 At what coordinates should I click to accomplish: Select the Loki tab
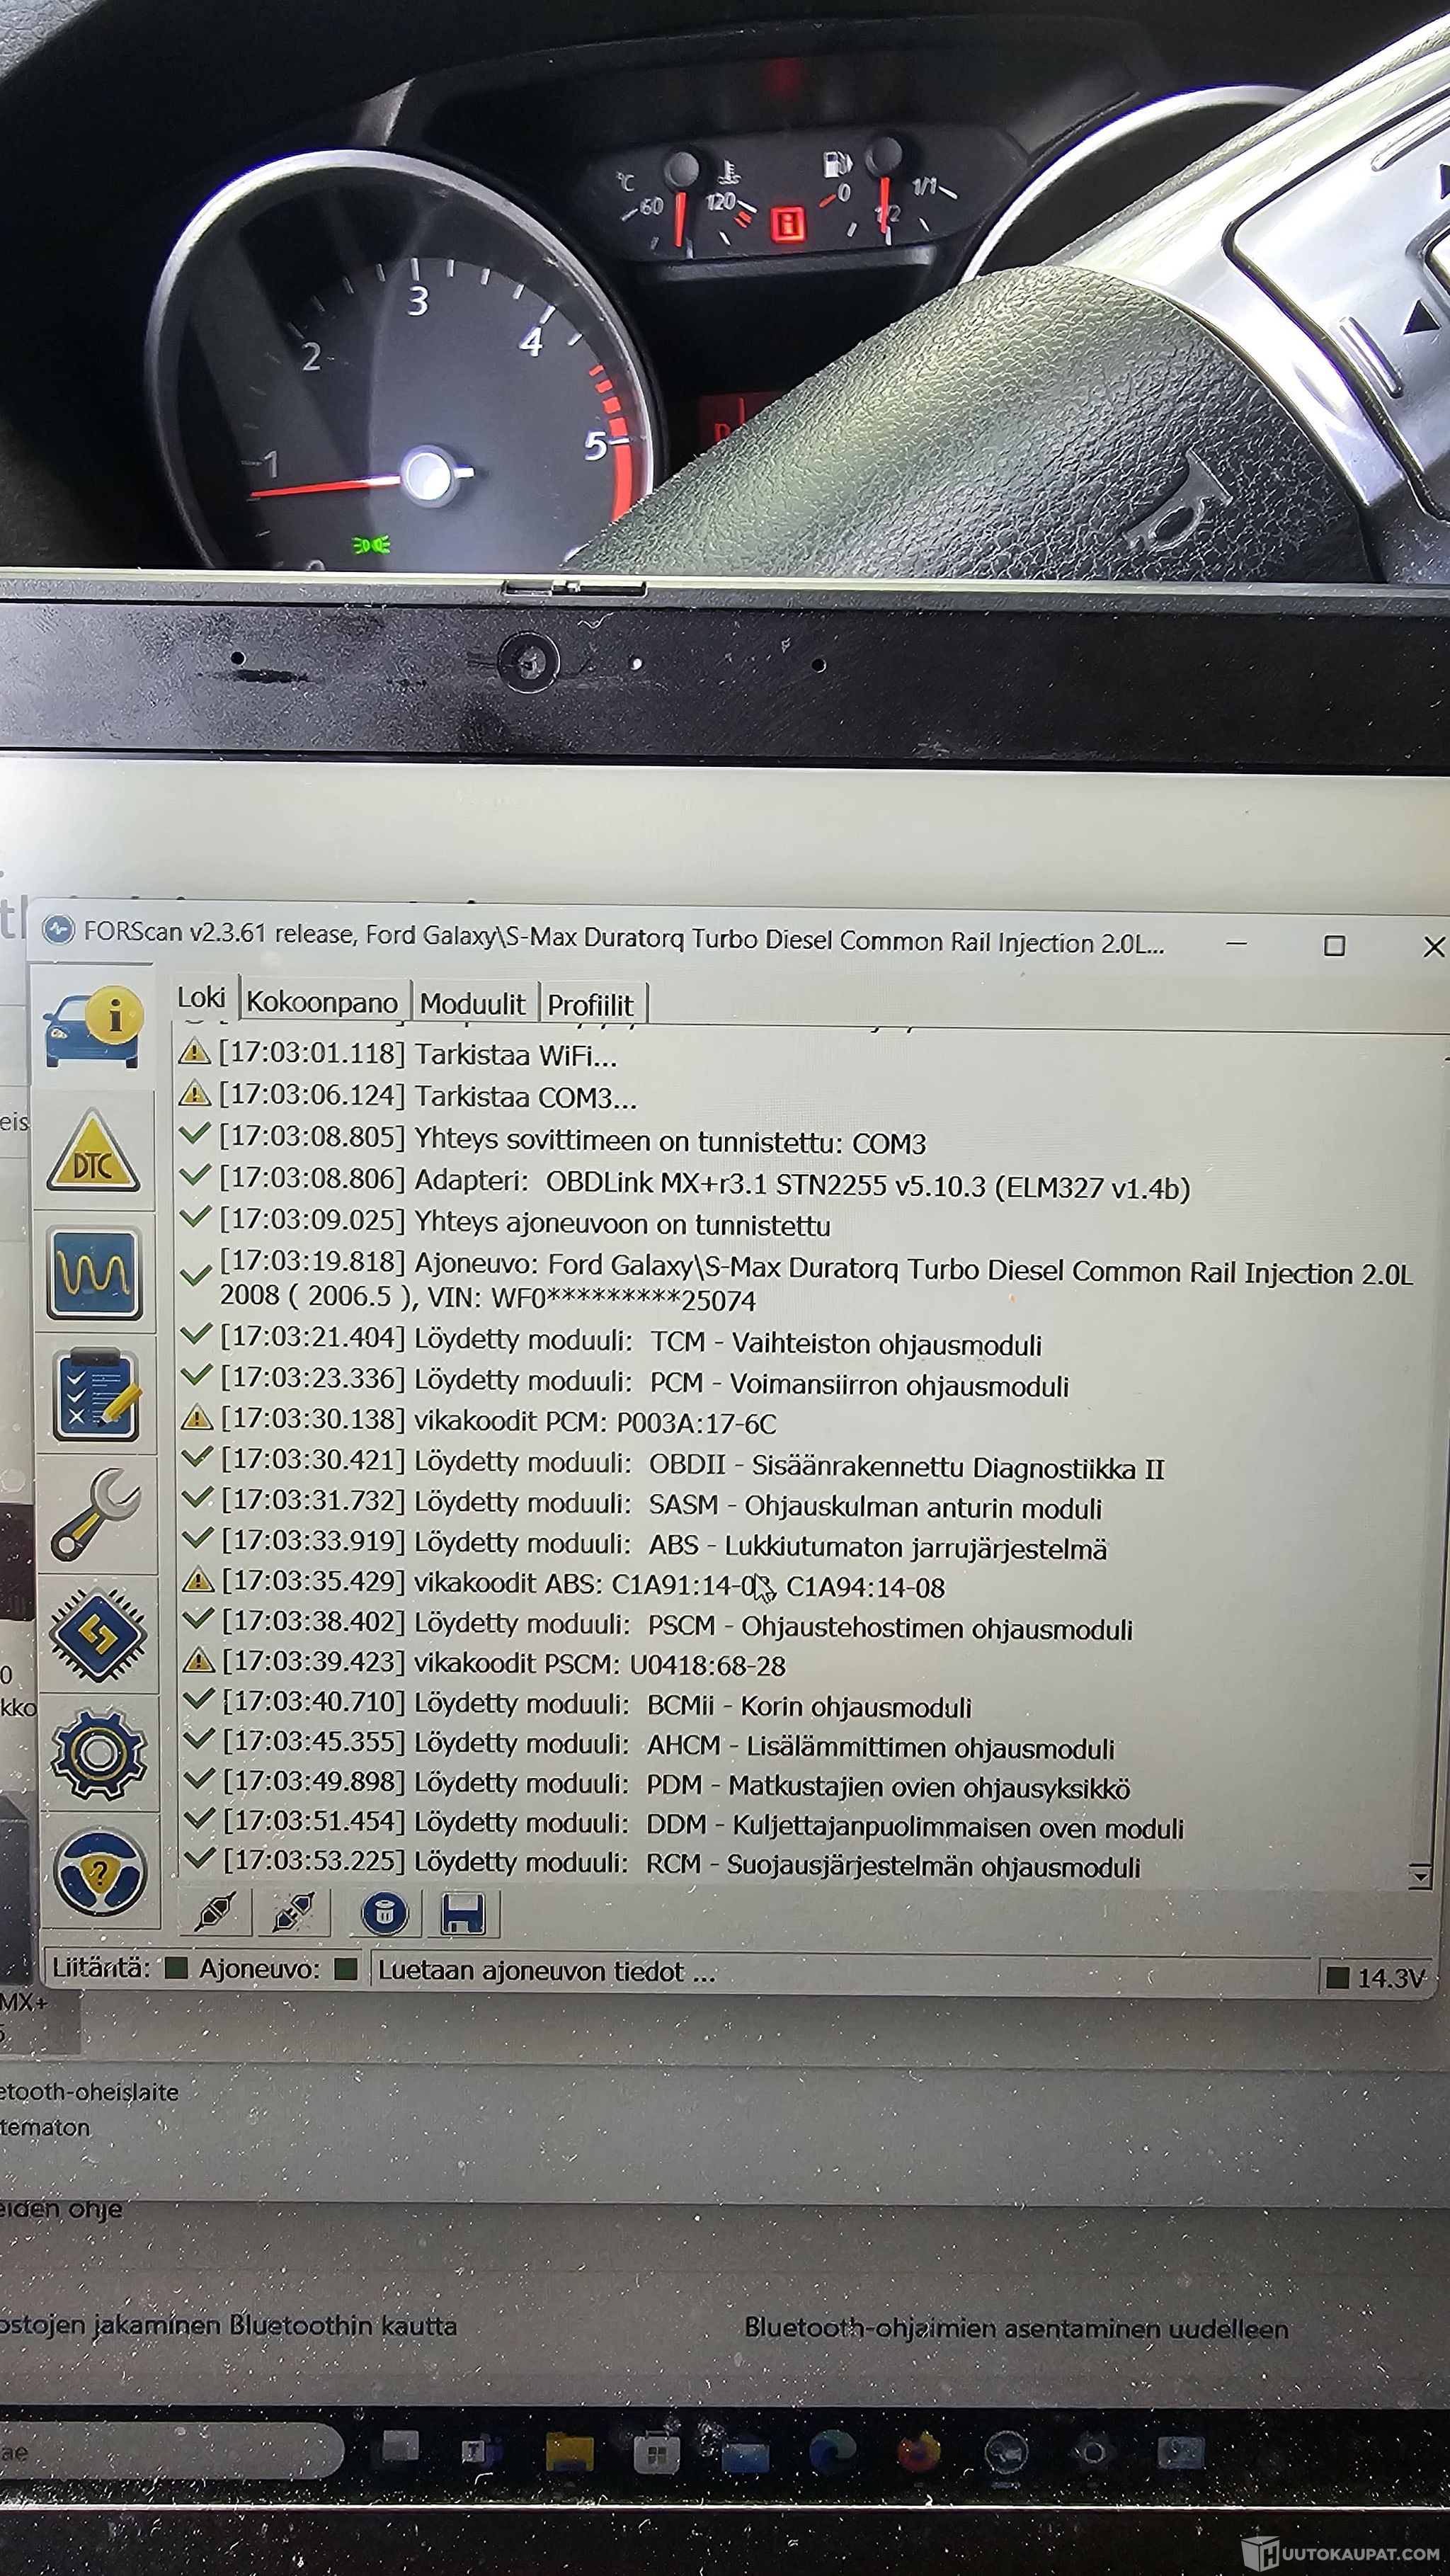[201, 998]
